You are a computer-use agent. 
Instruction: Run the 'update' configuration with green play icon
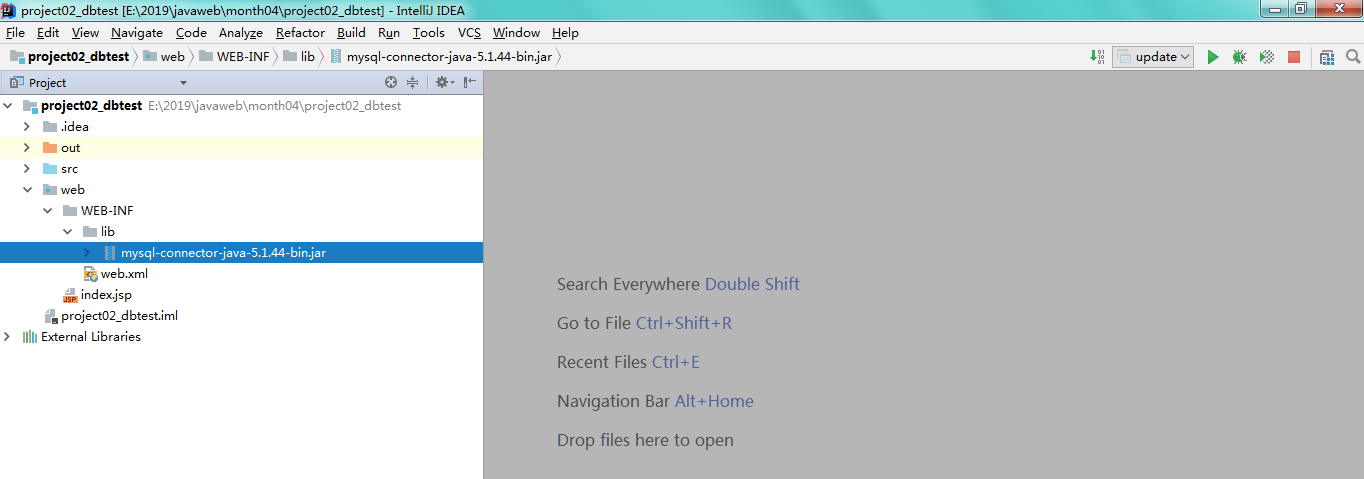pyautogui.click(x=1213, y=57)
